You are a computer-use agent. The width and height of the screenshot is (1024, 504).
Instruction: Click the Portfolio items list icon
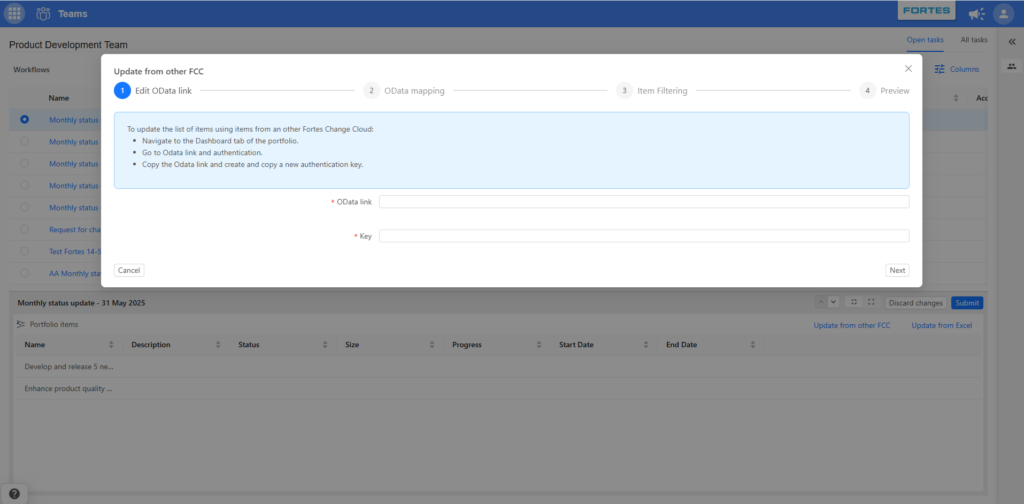(21, 324)
